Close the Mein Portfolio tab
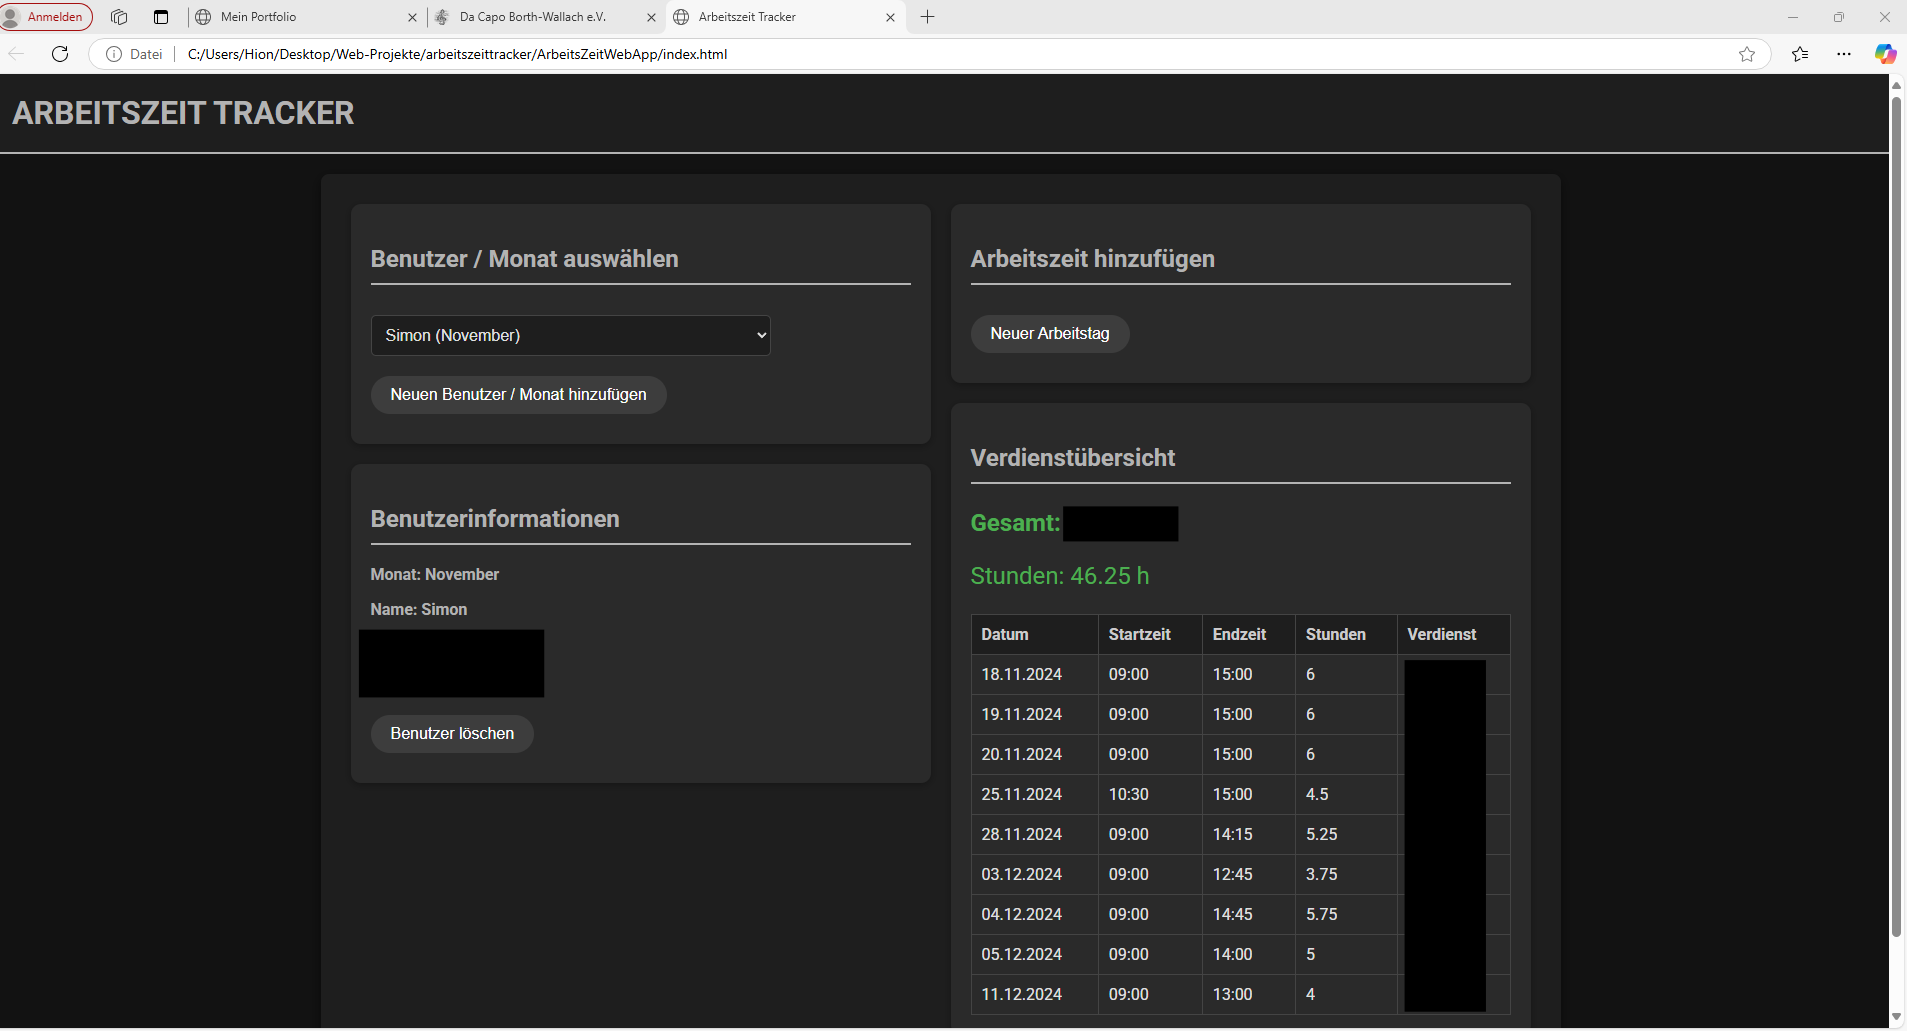Image resolution: width=1907 pixels, height=1031 pixels. tap(412, 17)
